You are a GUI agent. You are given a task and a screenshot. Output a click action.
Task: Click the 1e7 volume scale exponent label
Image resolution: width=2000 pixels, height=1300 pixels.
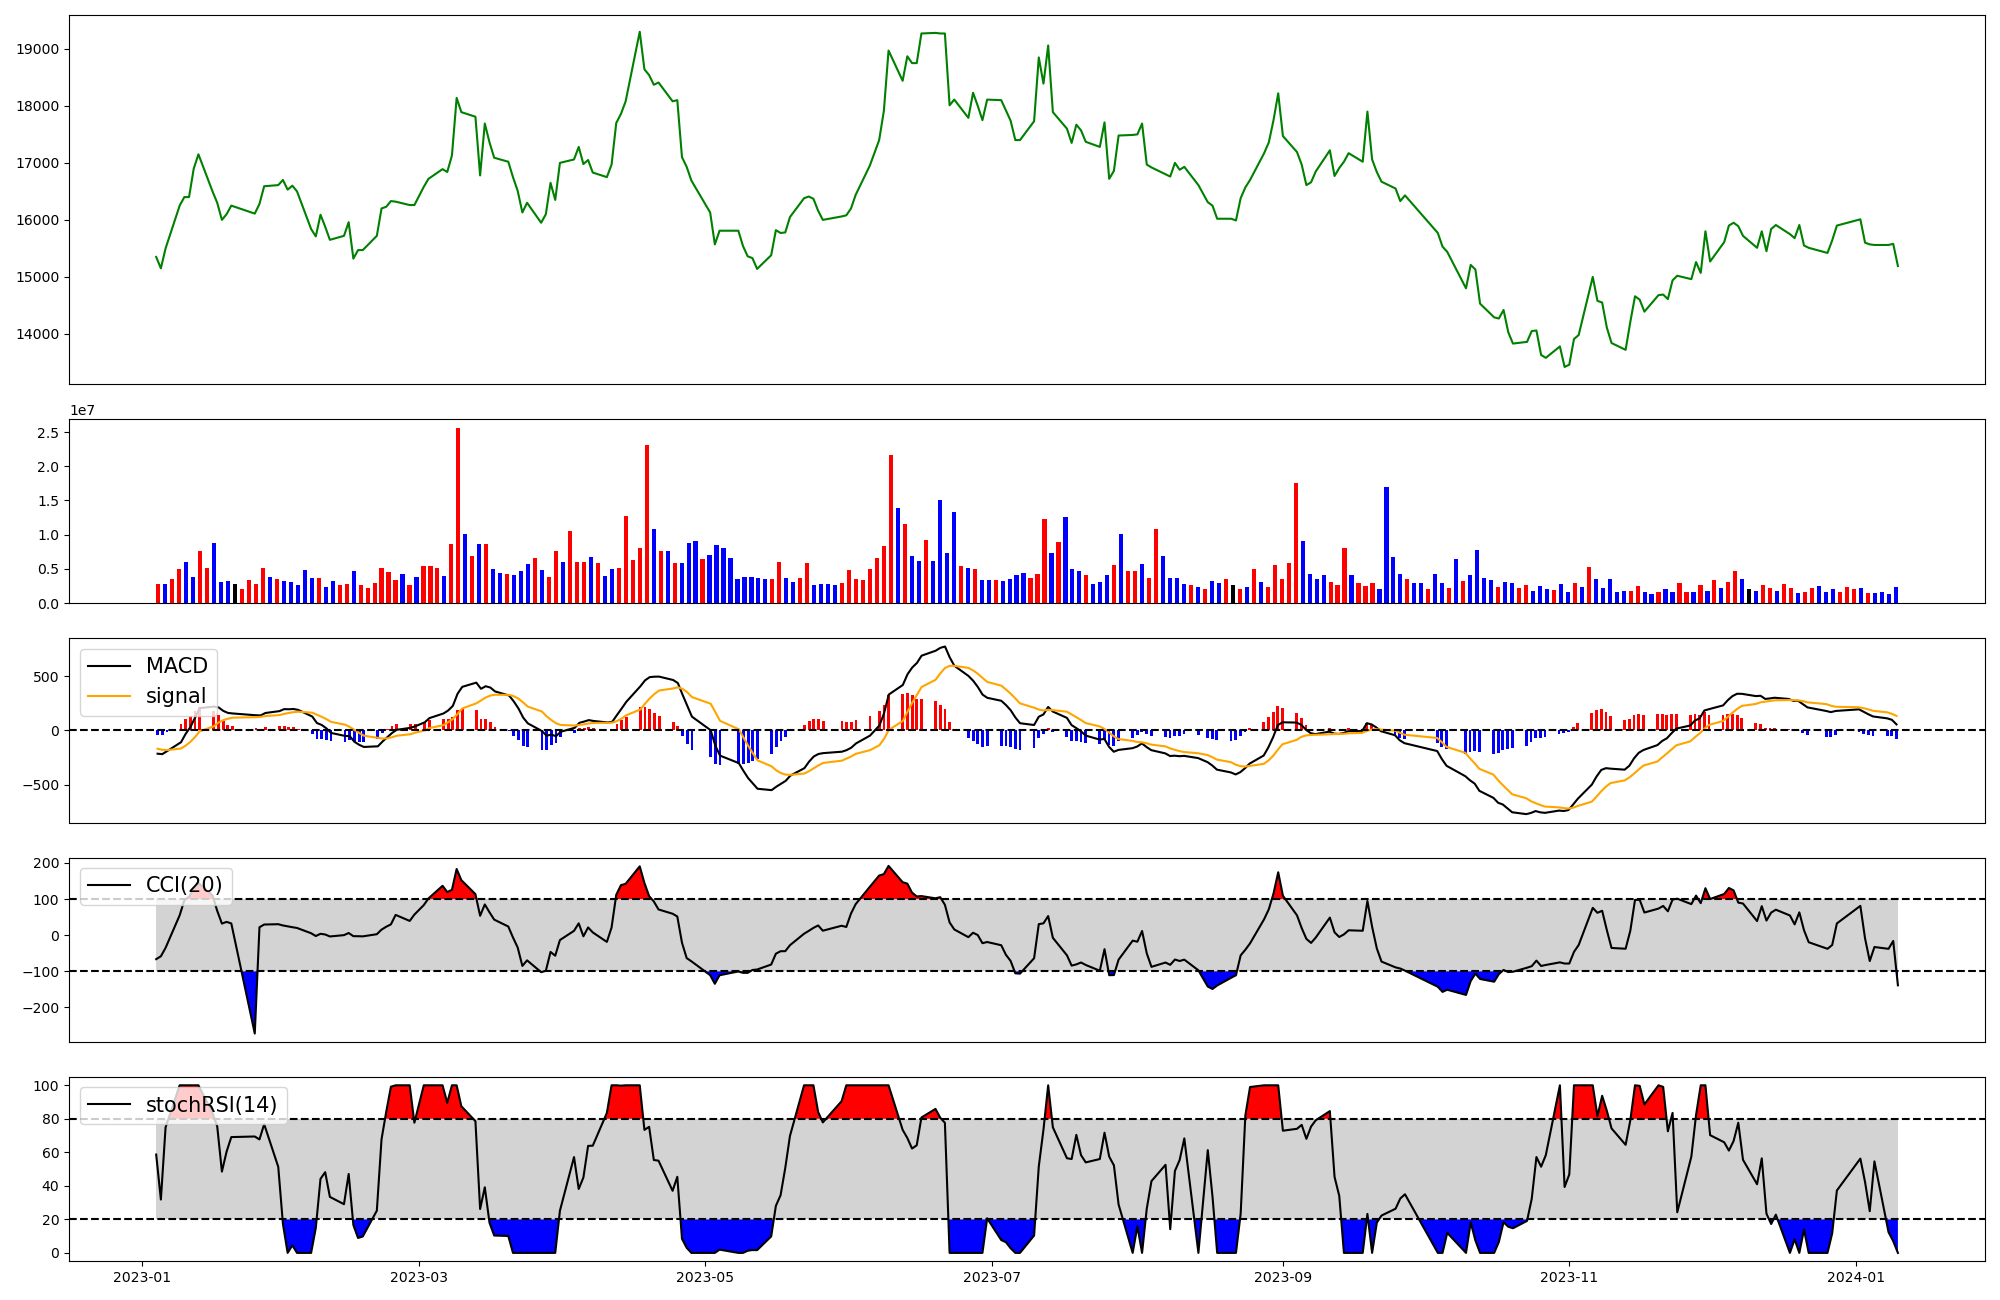coord(82,410)
